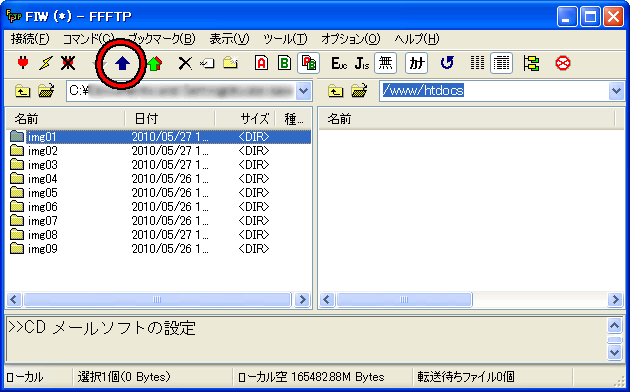630x392 pixels.
Task: Click the folder sync tree icon
Action: (x=531, y=63)
